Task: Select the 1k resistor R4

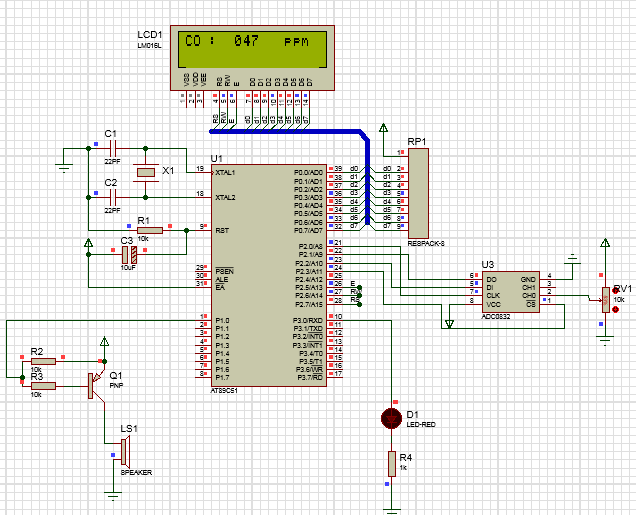Action: click(x=391, y=463)
